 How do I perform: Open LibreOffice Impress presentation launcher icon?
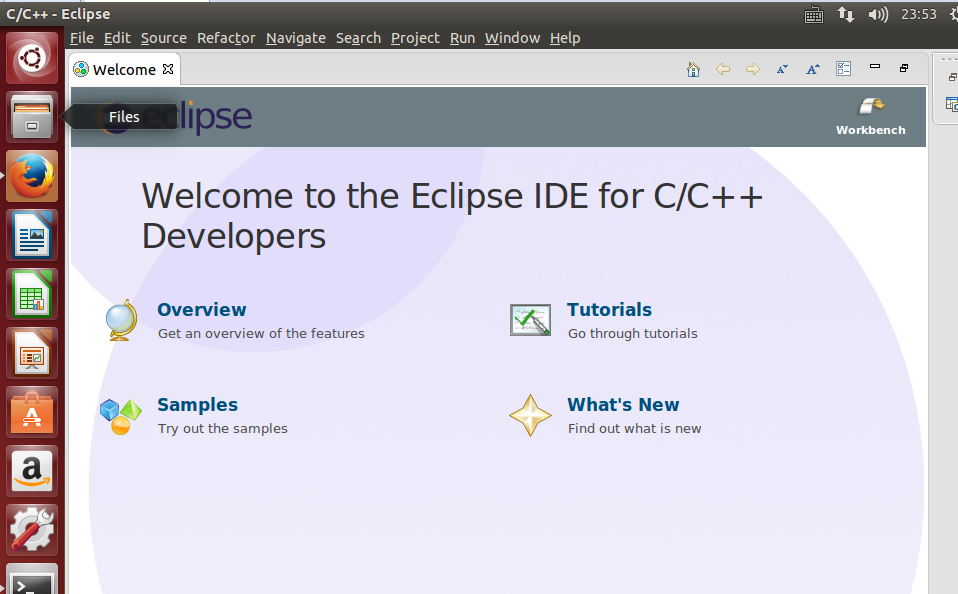[32, 353]
